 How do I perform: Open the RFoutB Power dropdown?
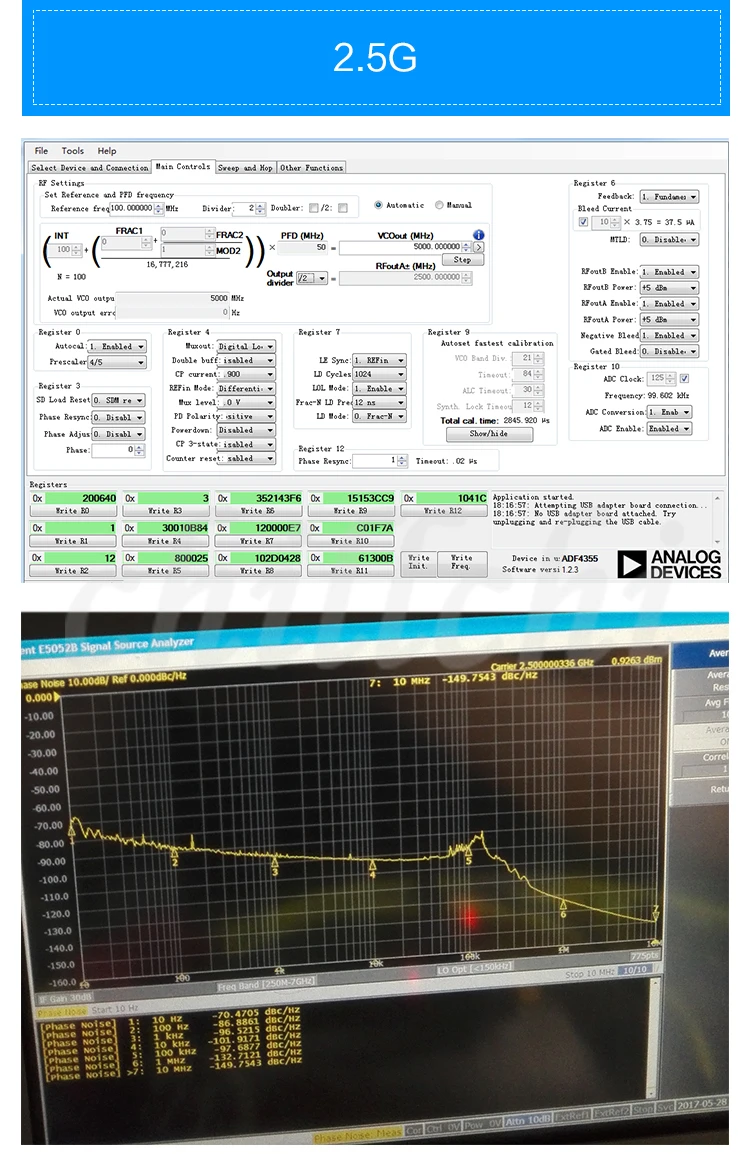669,287
